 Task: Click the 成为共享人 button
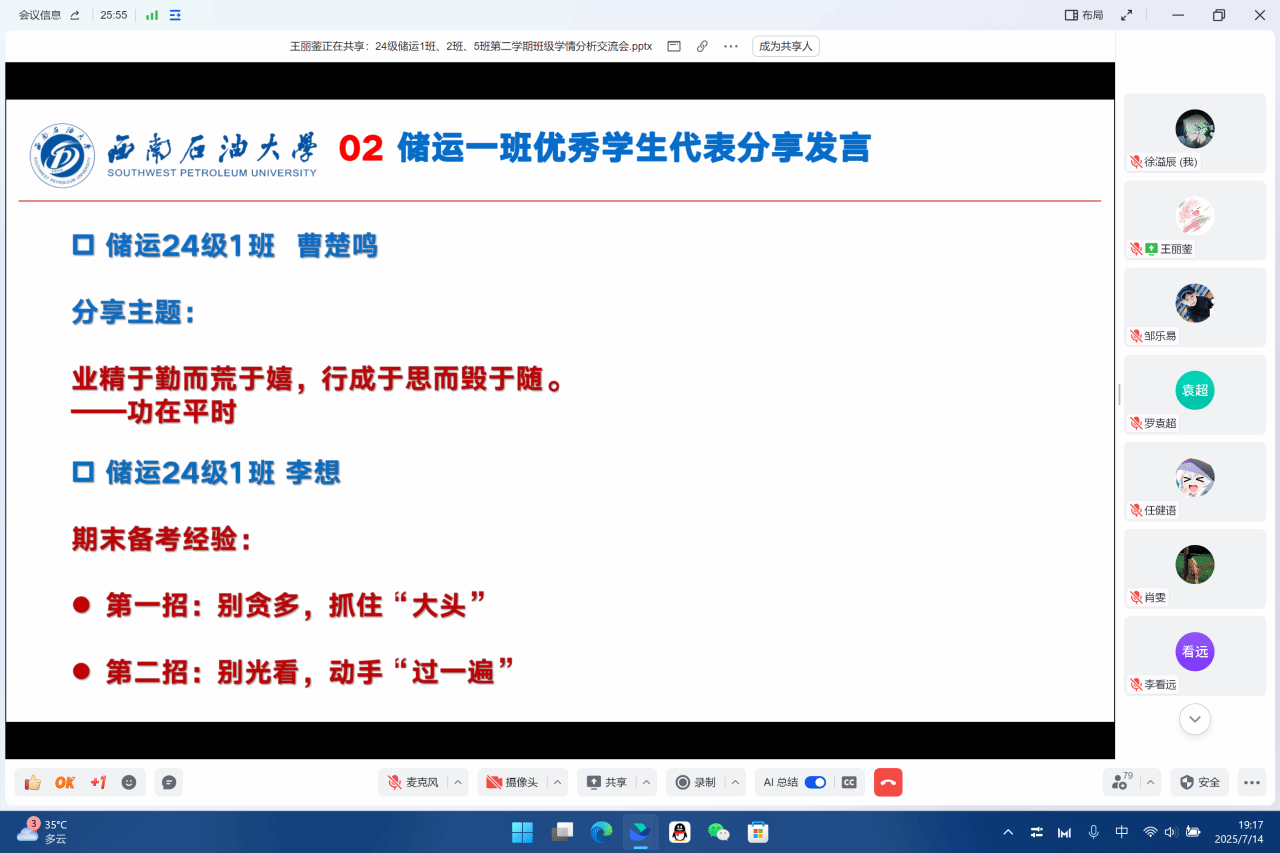pos(785,46)
